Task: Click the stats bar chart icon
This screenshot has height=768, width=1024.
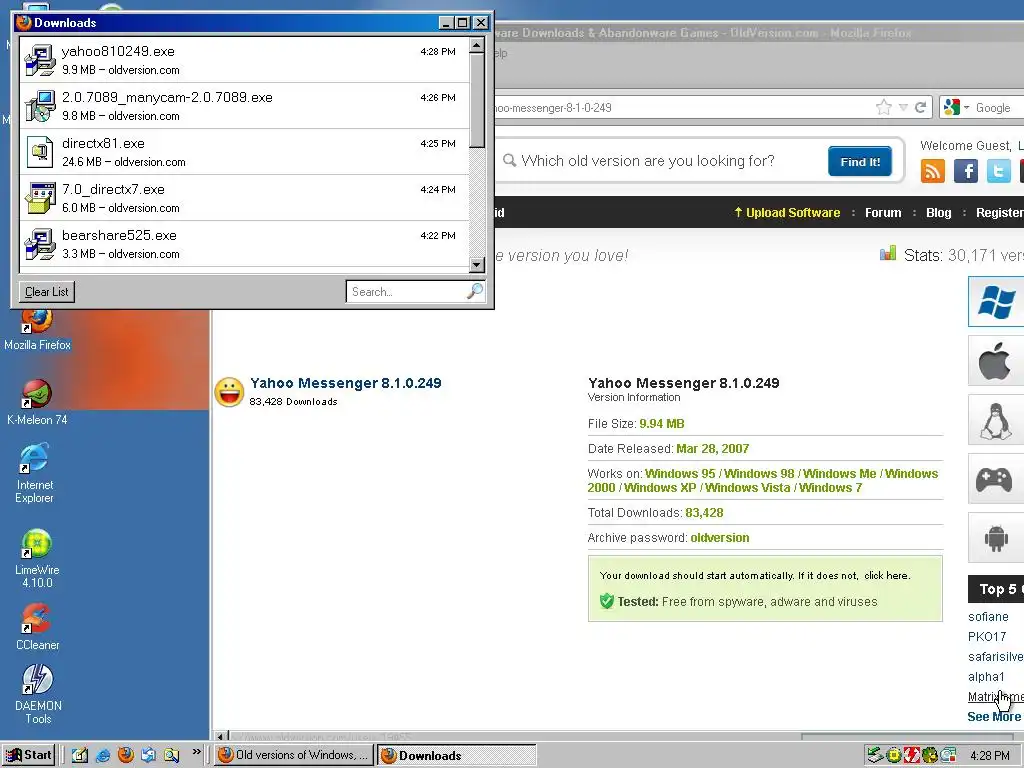Action: 888,254
